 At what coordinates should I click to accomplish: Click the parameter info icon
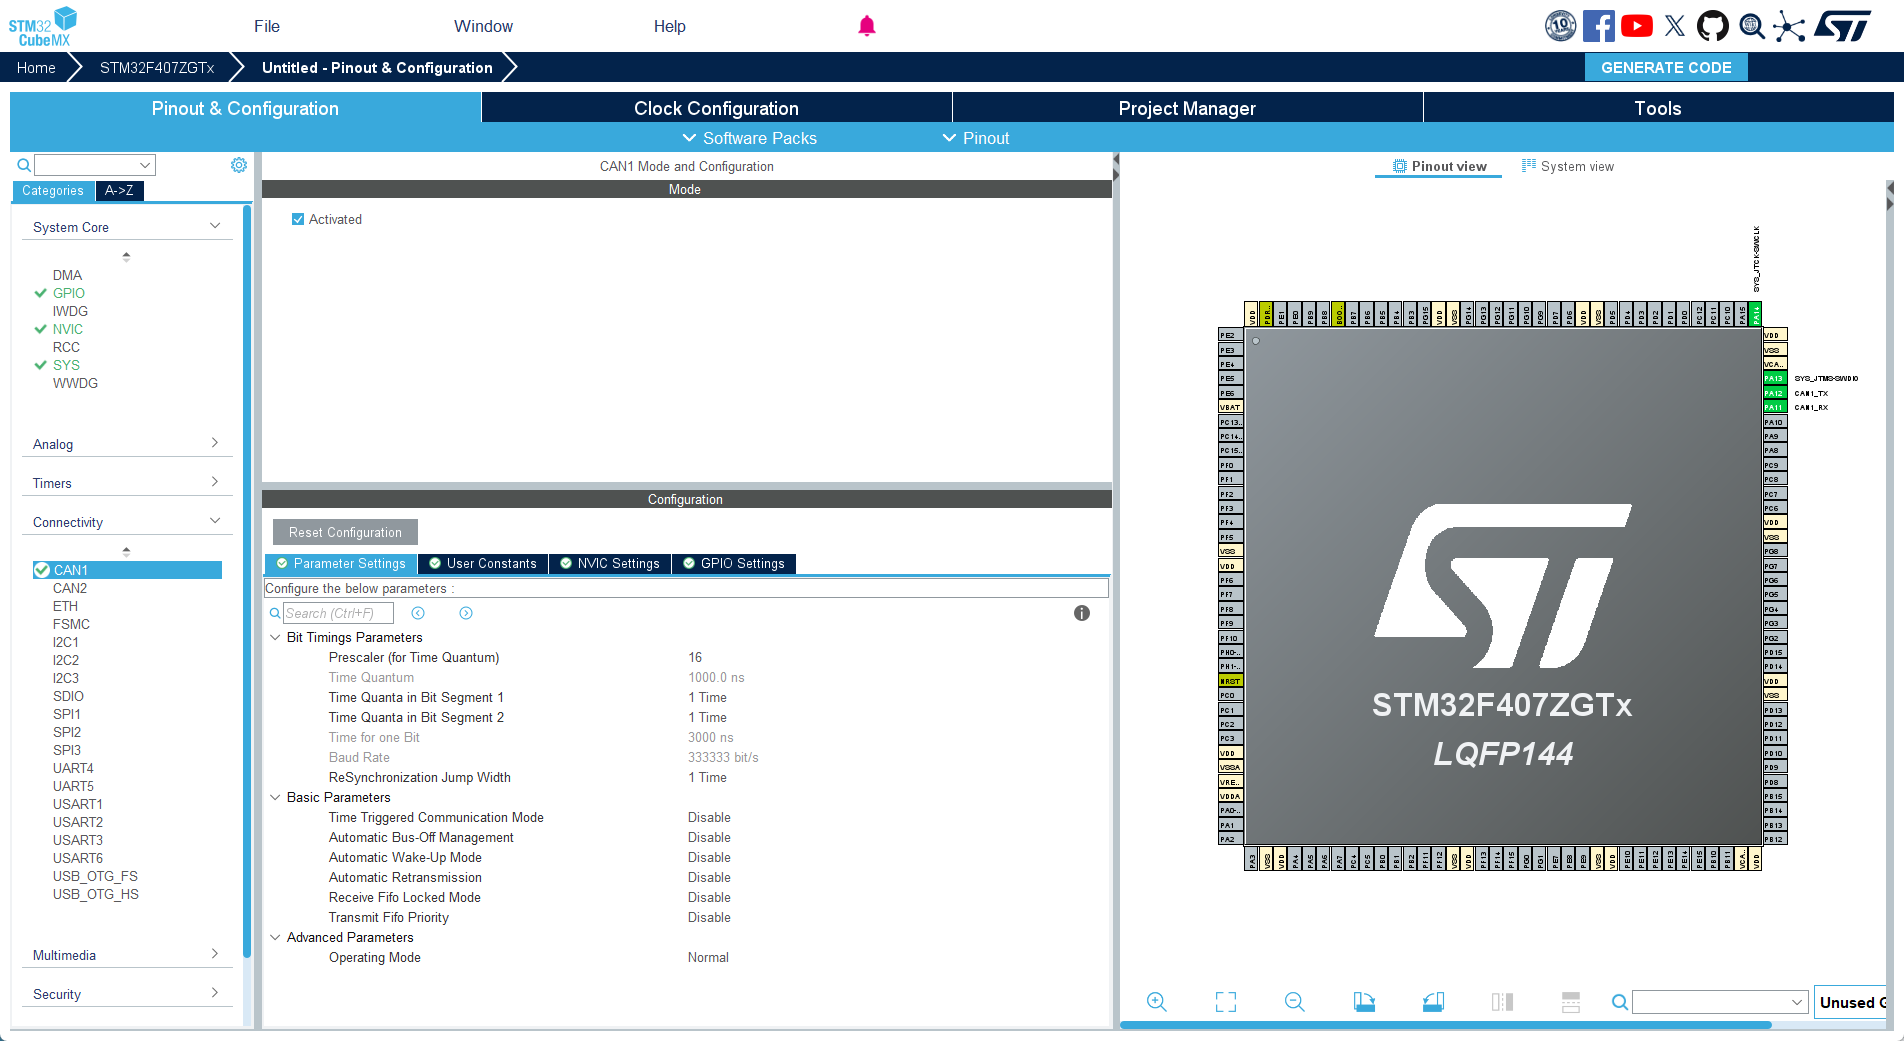(1082, 613)
